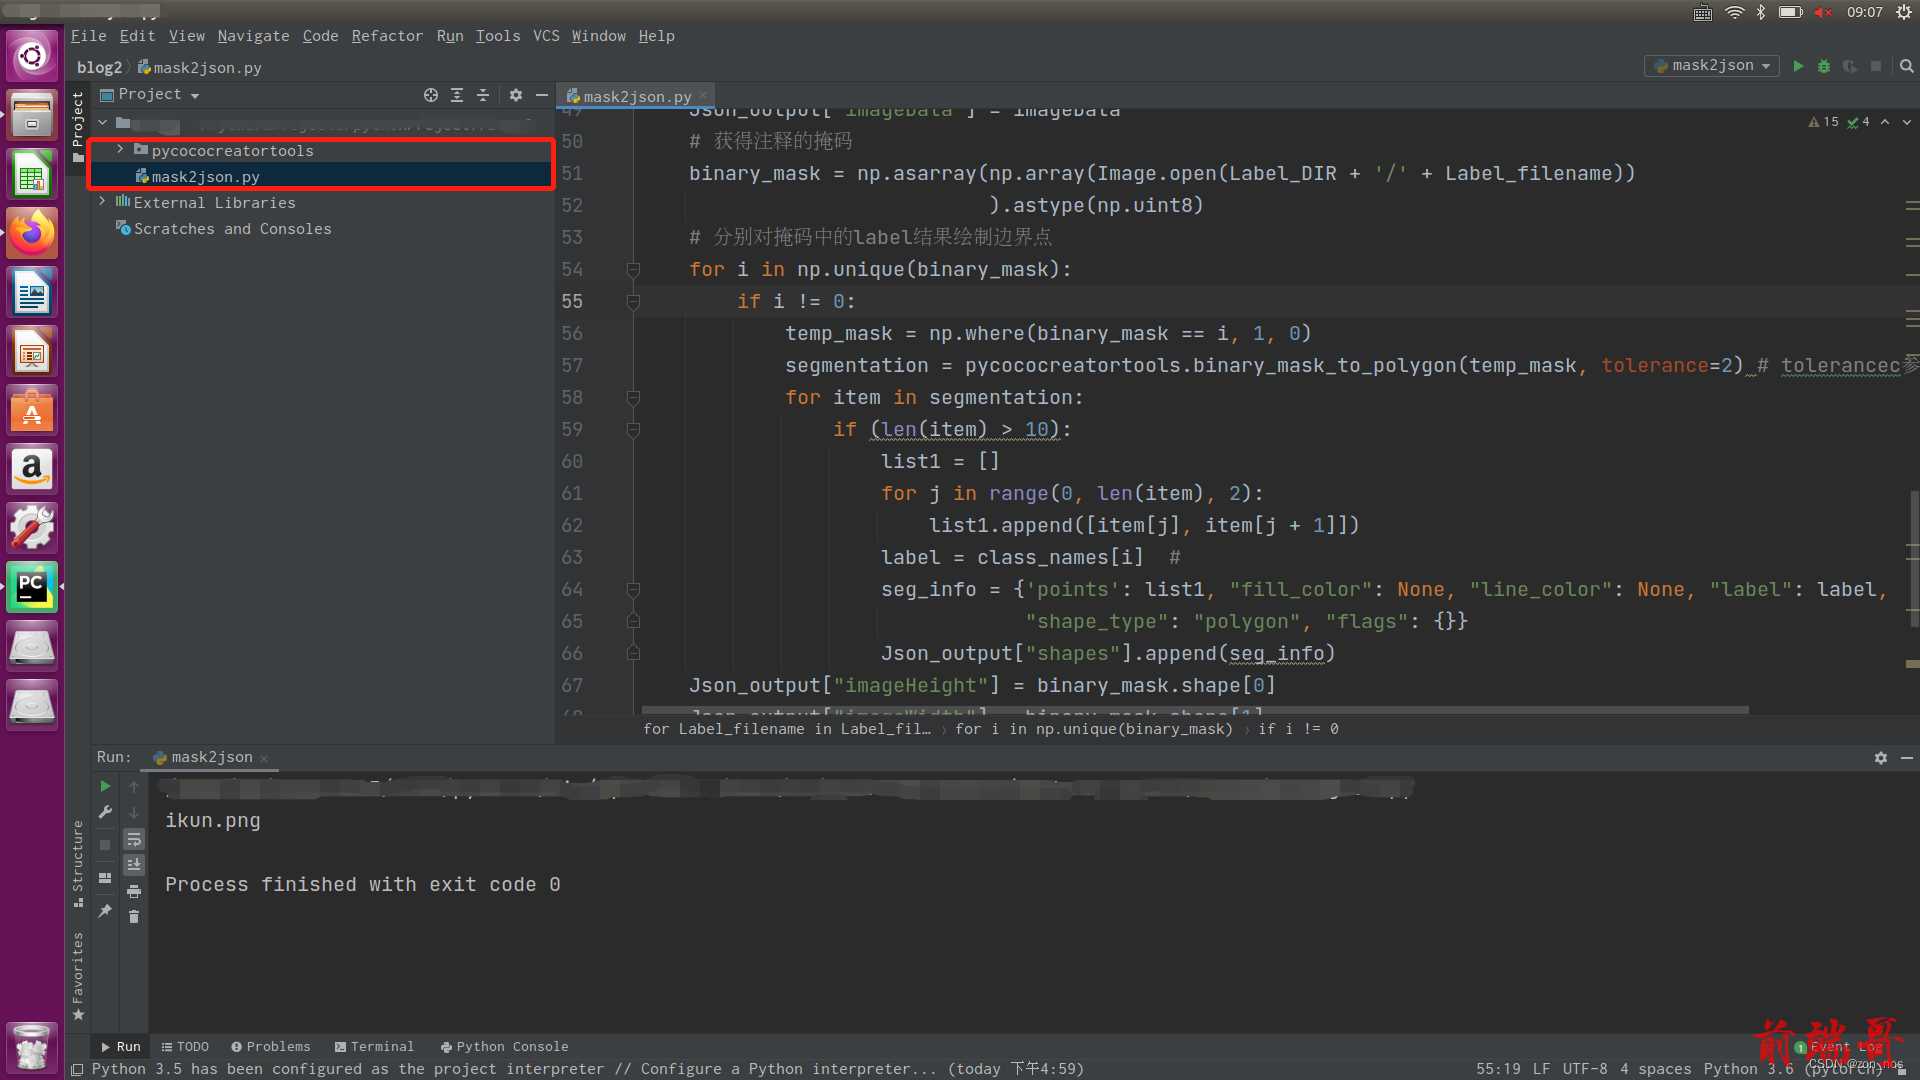
Task: Open the Tools menu
Action: point(497,36)
